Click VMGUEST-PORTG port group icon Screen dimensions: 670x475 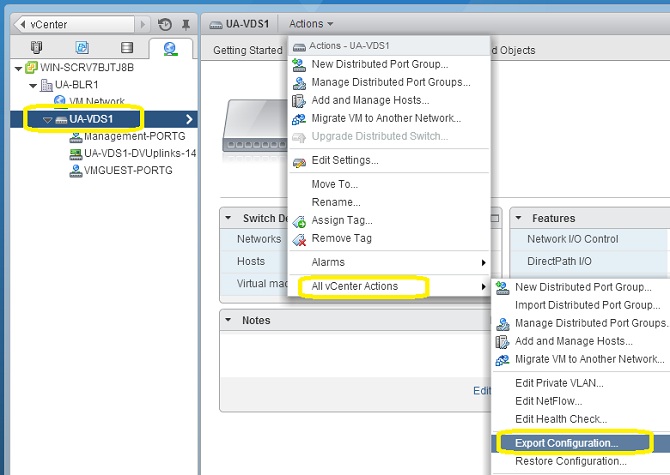pyautogui.click(x=76, y=170)
